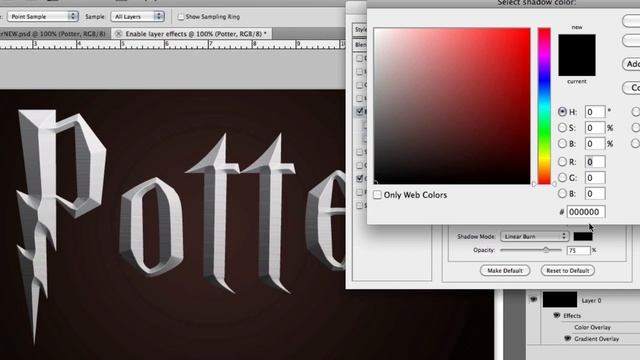Click the shadow Opacity slider track
Image resolution: width=640 pixels, height=360 pixels.
pos(530,250)
